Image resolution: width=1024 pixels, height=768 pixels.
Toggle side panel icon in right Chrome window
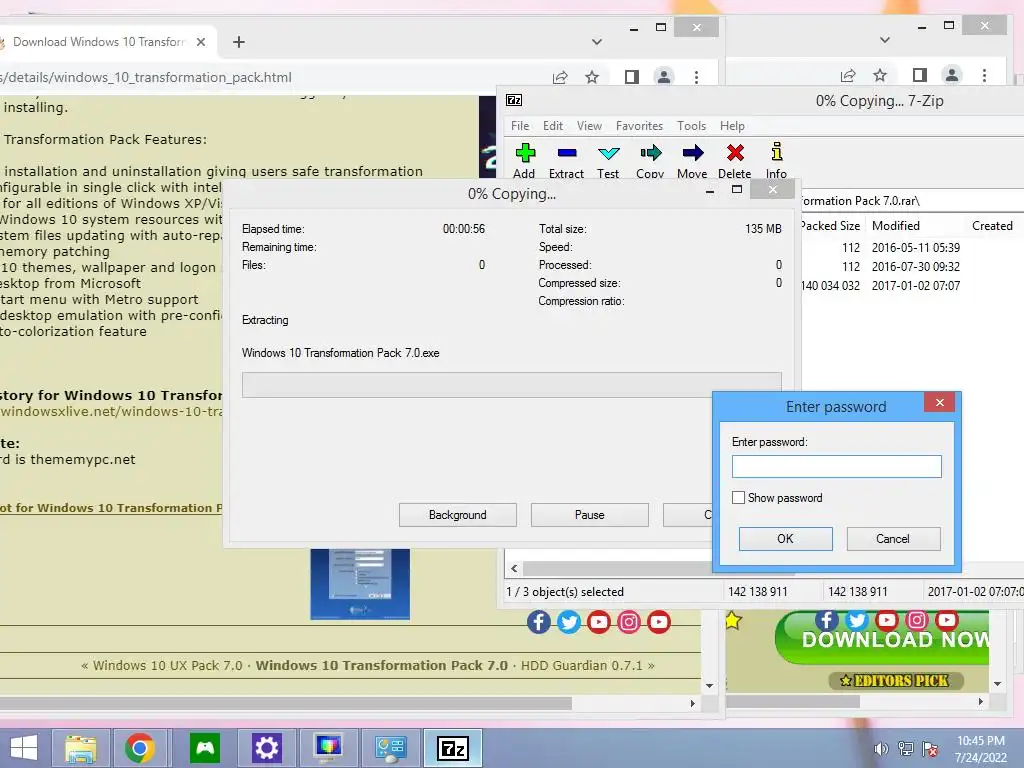point(920,75)
